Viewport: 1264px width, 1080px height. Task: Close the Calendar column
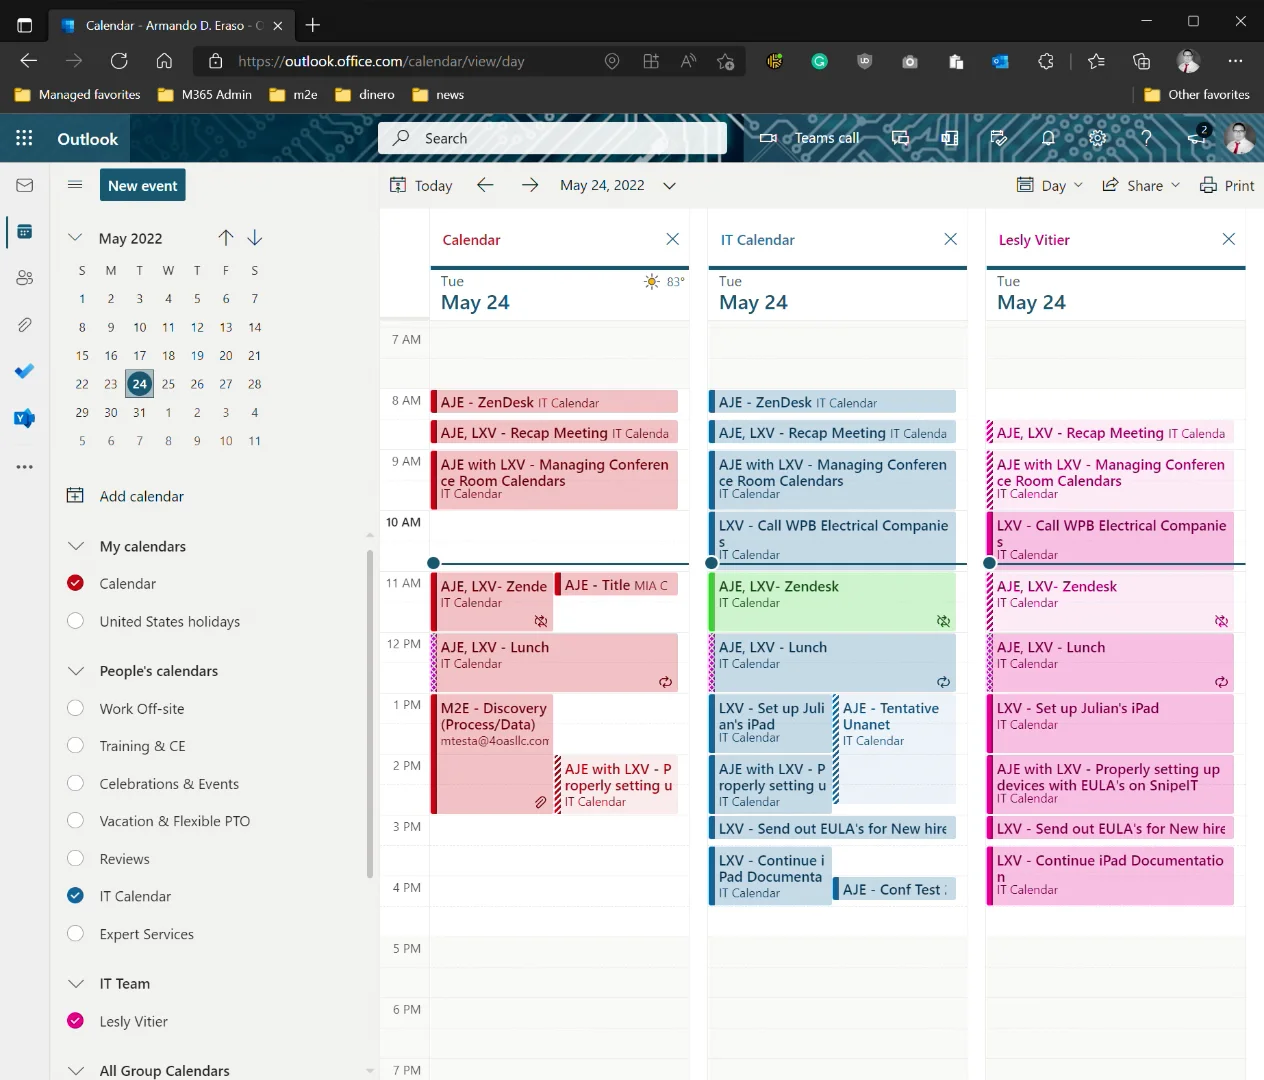pyautogui.click(x=672, y=239)
